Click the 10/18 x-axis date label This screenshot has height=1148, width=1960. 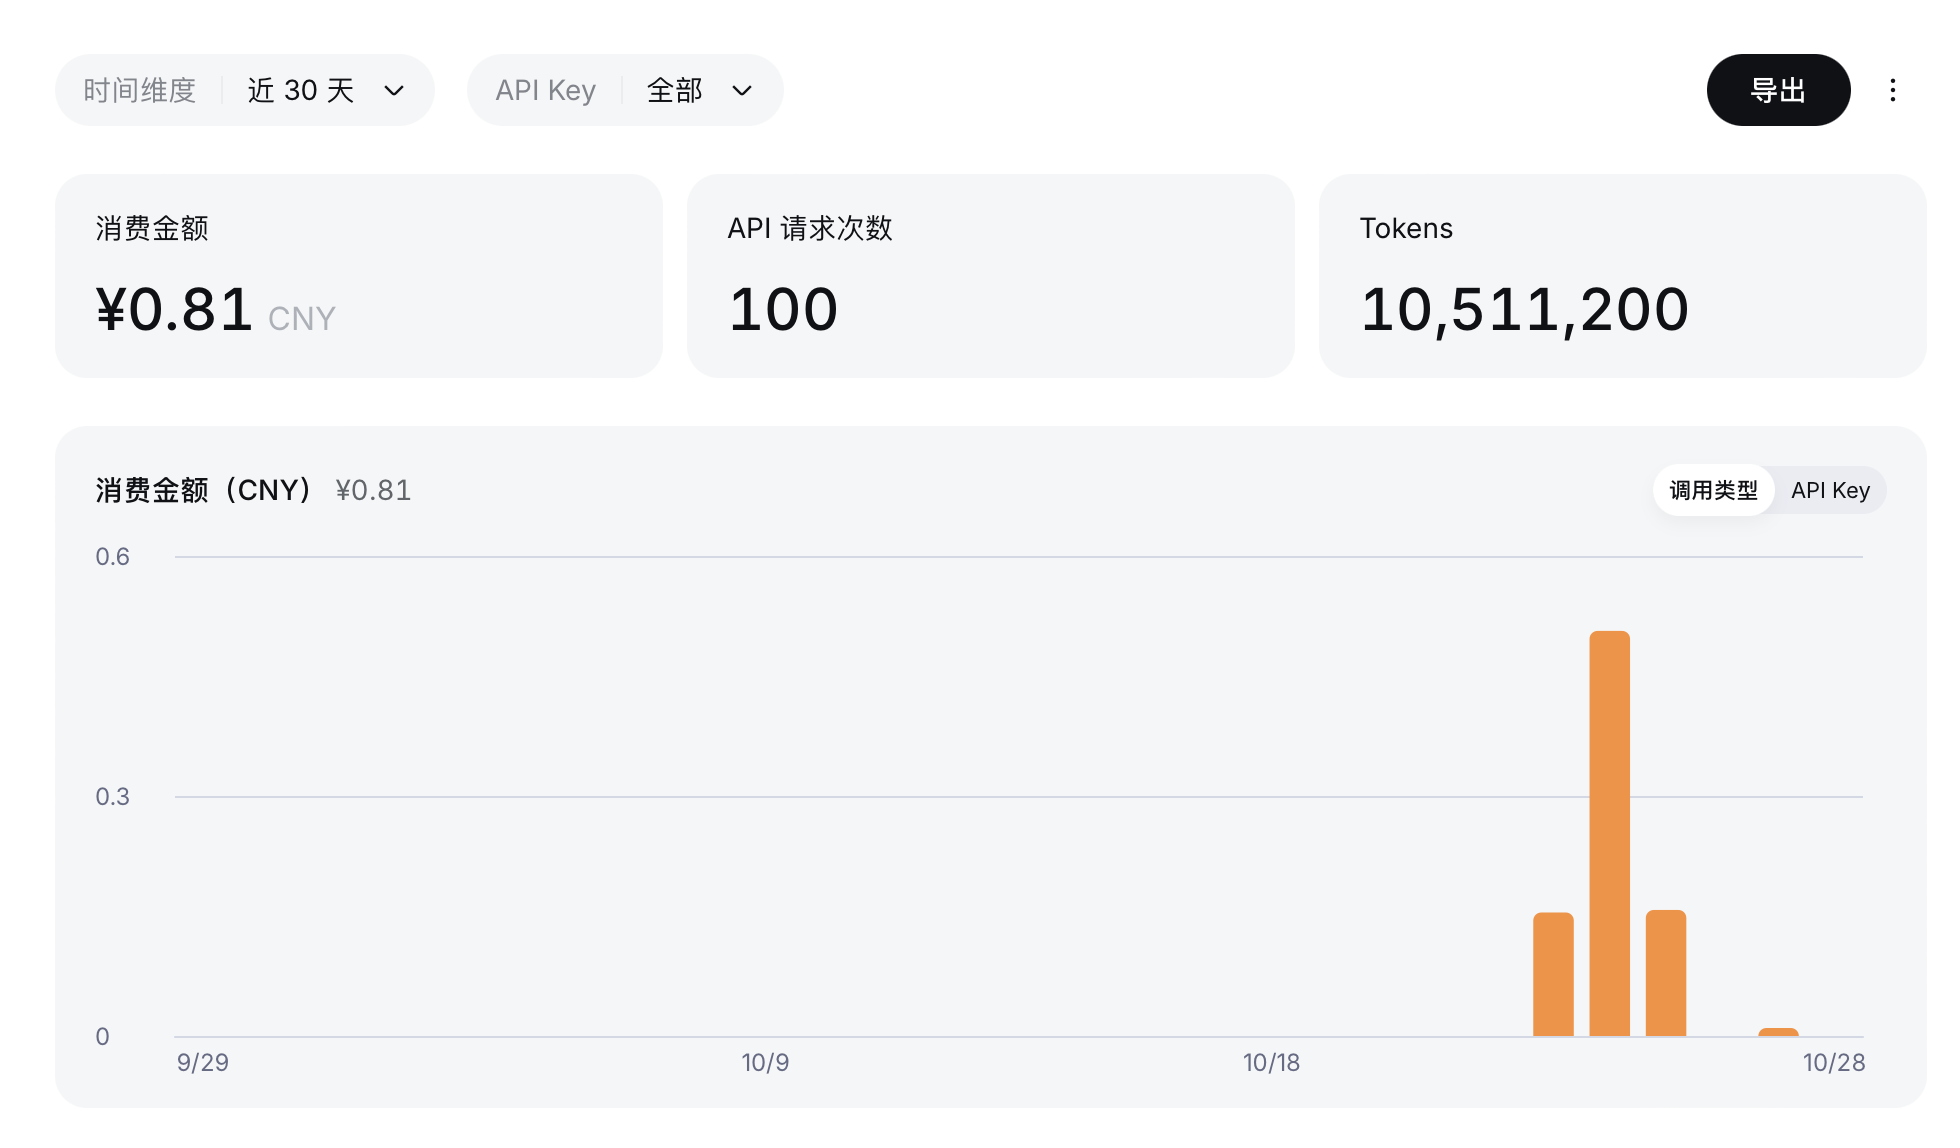click(x=1271, y=1063)
